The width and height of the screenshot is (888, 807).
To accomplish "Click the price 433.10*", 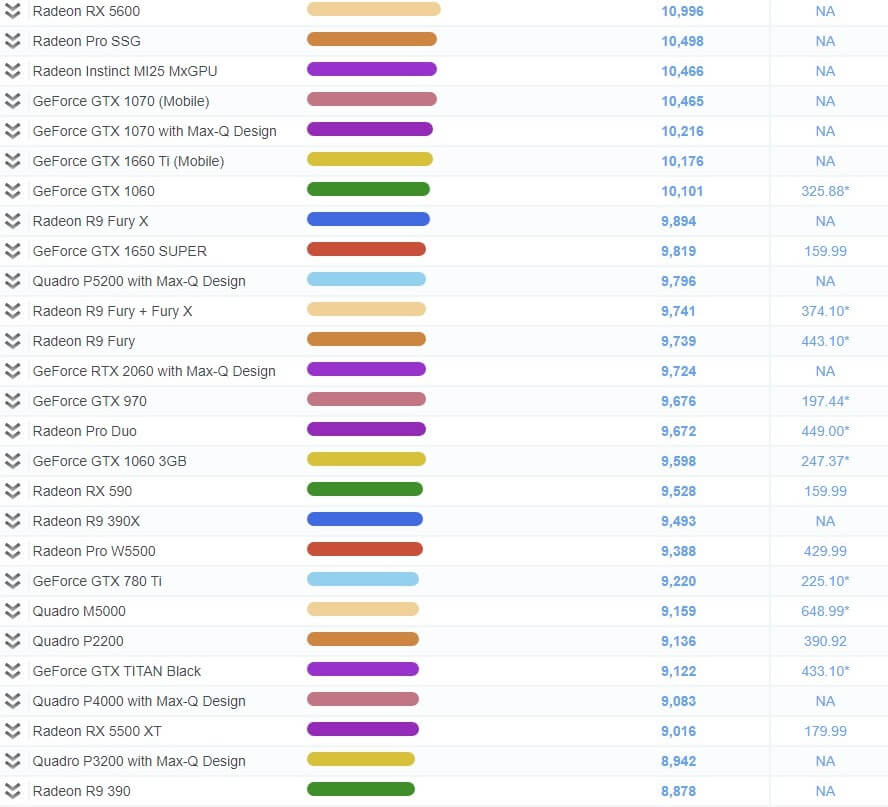I will (x=825, y=672).
